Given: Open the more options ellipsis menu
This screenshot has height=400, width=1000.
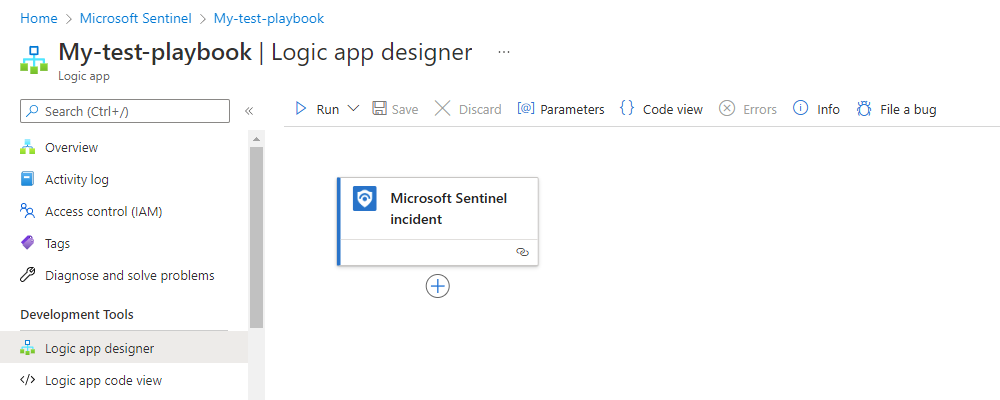Looking at the screenshot, I should click(503, 52).
